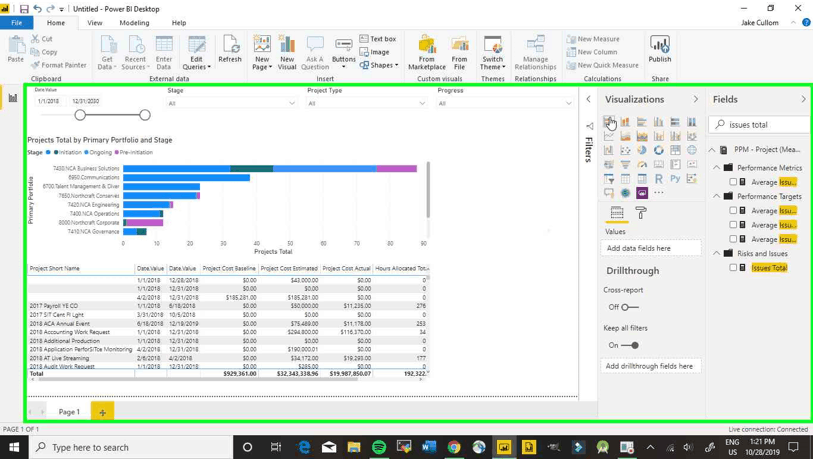Switch off Keep all filters toggle
Screen dimensions: 814x460
pos(630,345)
